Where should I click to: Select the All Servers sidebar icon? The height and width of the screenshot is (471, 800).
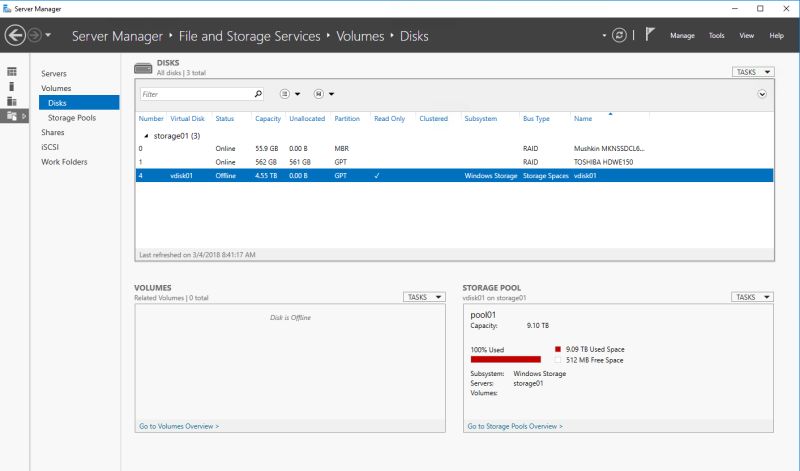pos(12,101)
